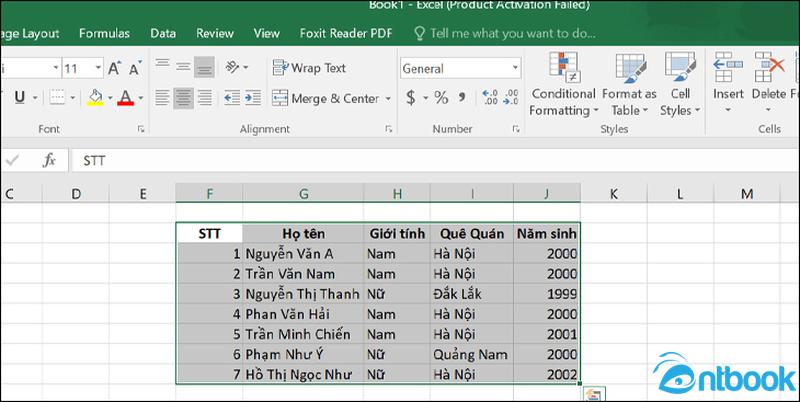Apply yellow Fill Color
The image size is (800, 402).
point(95,97)
